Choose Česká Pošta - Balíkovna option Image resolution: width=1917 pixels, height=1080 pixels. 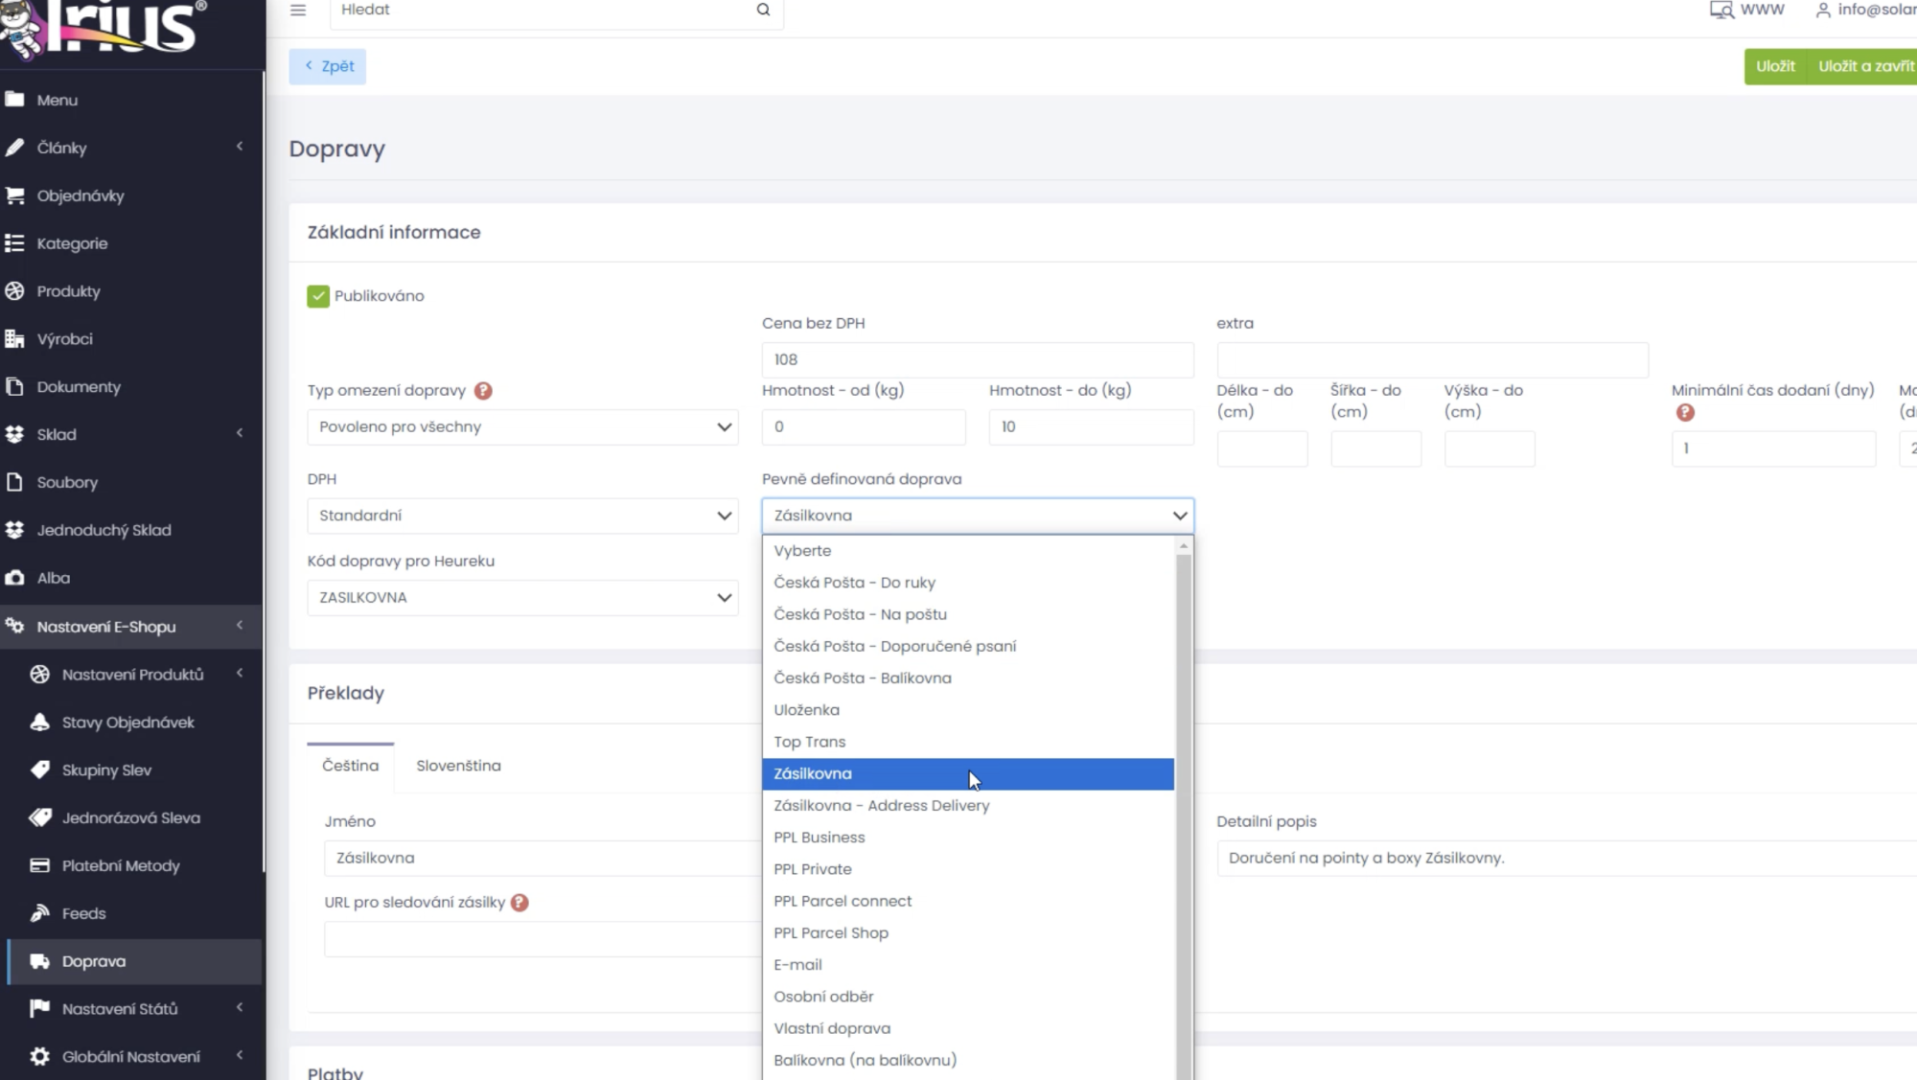point(968,678)
